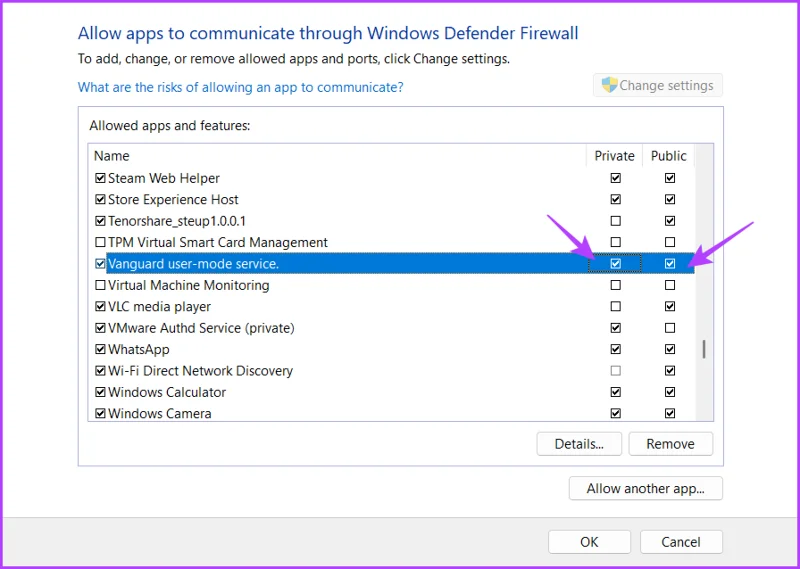Toggle Private checkbox for Store Experience Host

616,200
